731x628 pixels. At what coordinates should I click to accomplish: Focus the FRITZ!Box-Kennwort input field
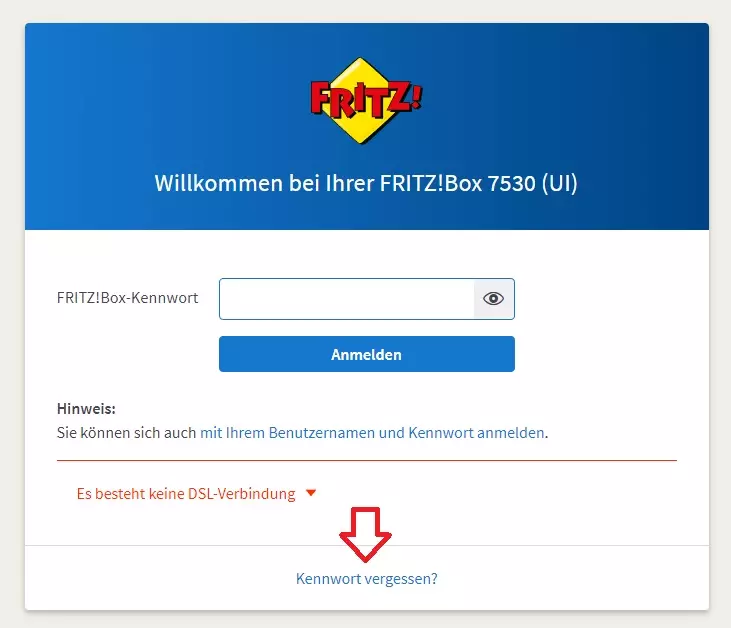347,299
